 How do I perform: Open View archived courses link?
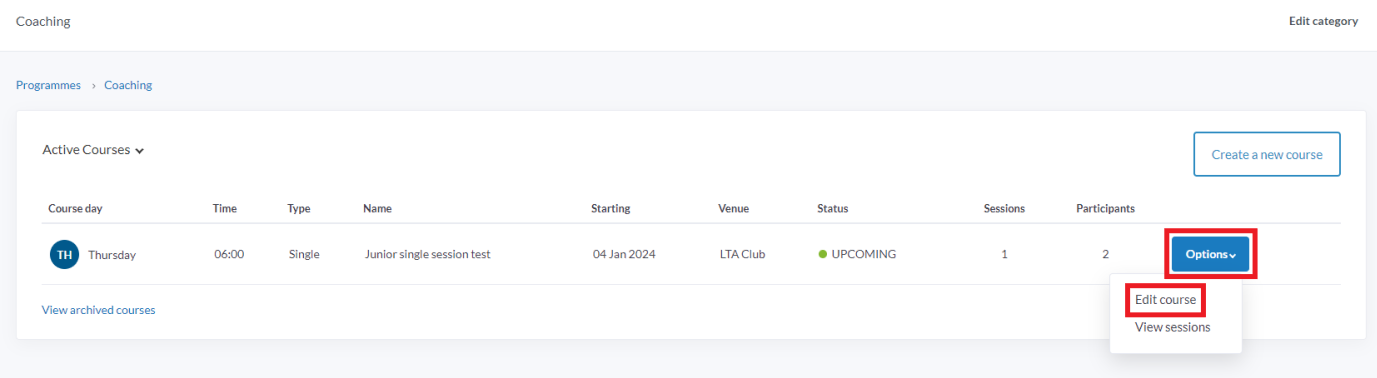coord(98,310)
